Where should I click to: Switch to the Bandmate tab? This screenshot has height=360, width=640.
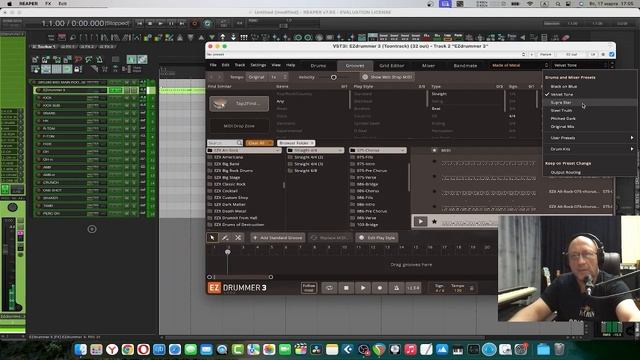(x=465, y=65)
